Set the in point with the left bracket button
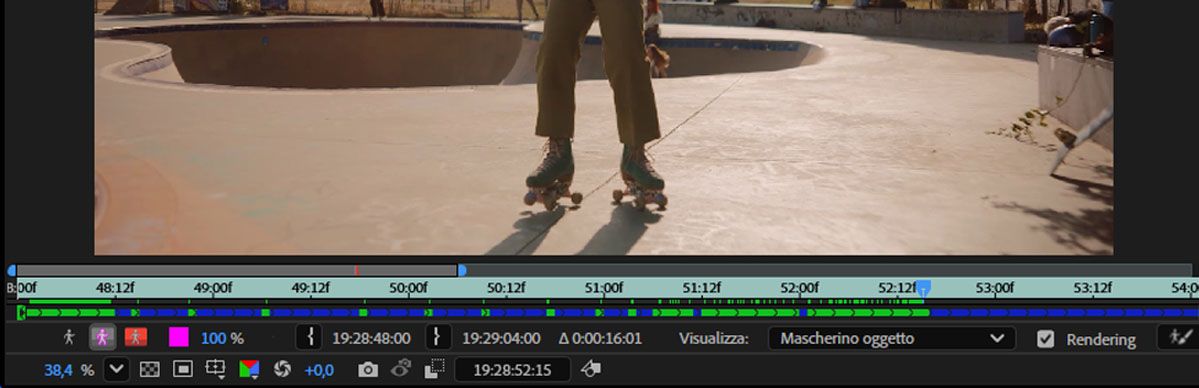The image size is (1199, 388). click(310, 337)
